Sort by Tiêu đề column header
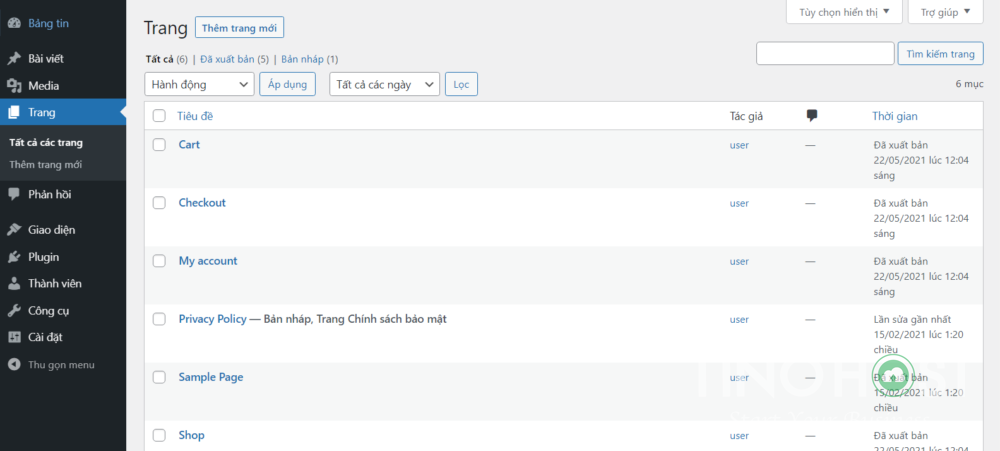 pyautogui.click(x=195, y=116)
